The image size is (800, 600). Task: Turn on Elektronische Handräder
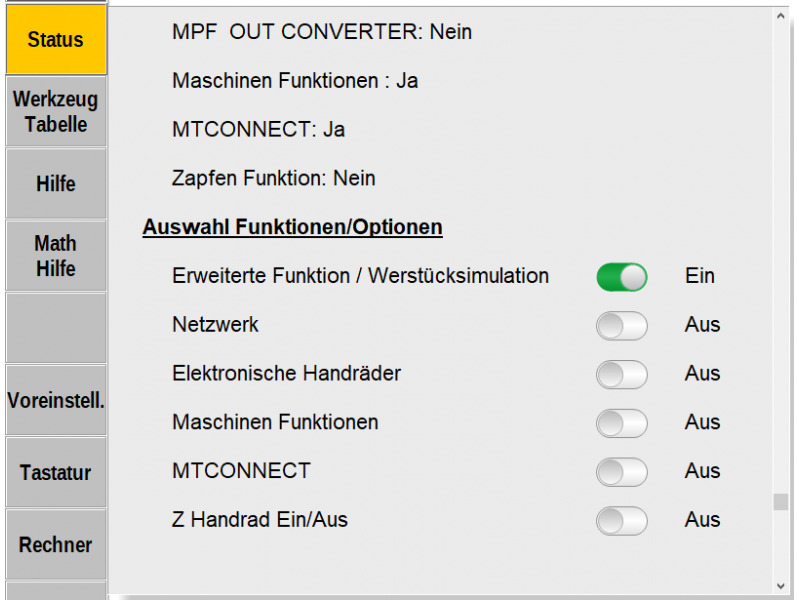click(622, 374)
